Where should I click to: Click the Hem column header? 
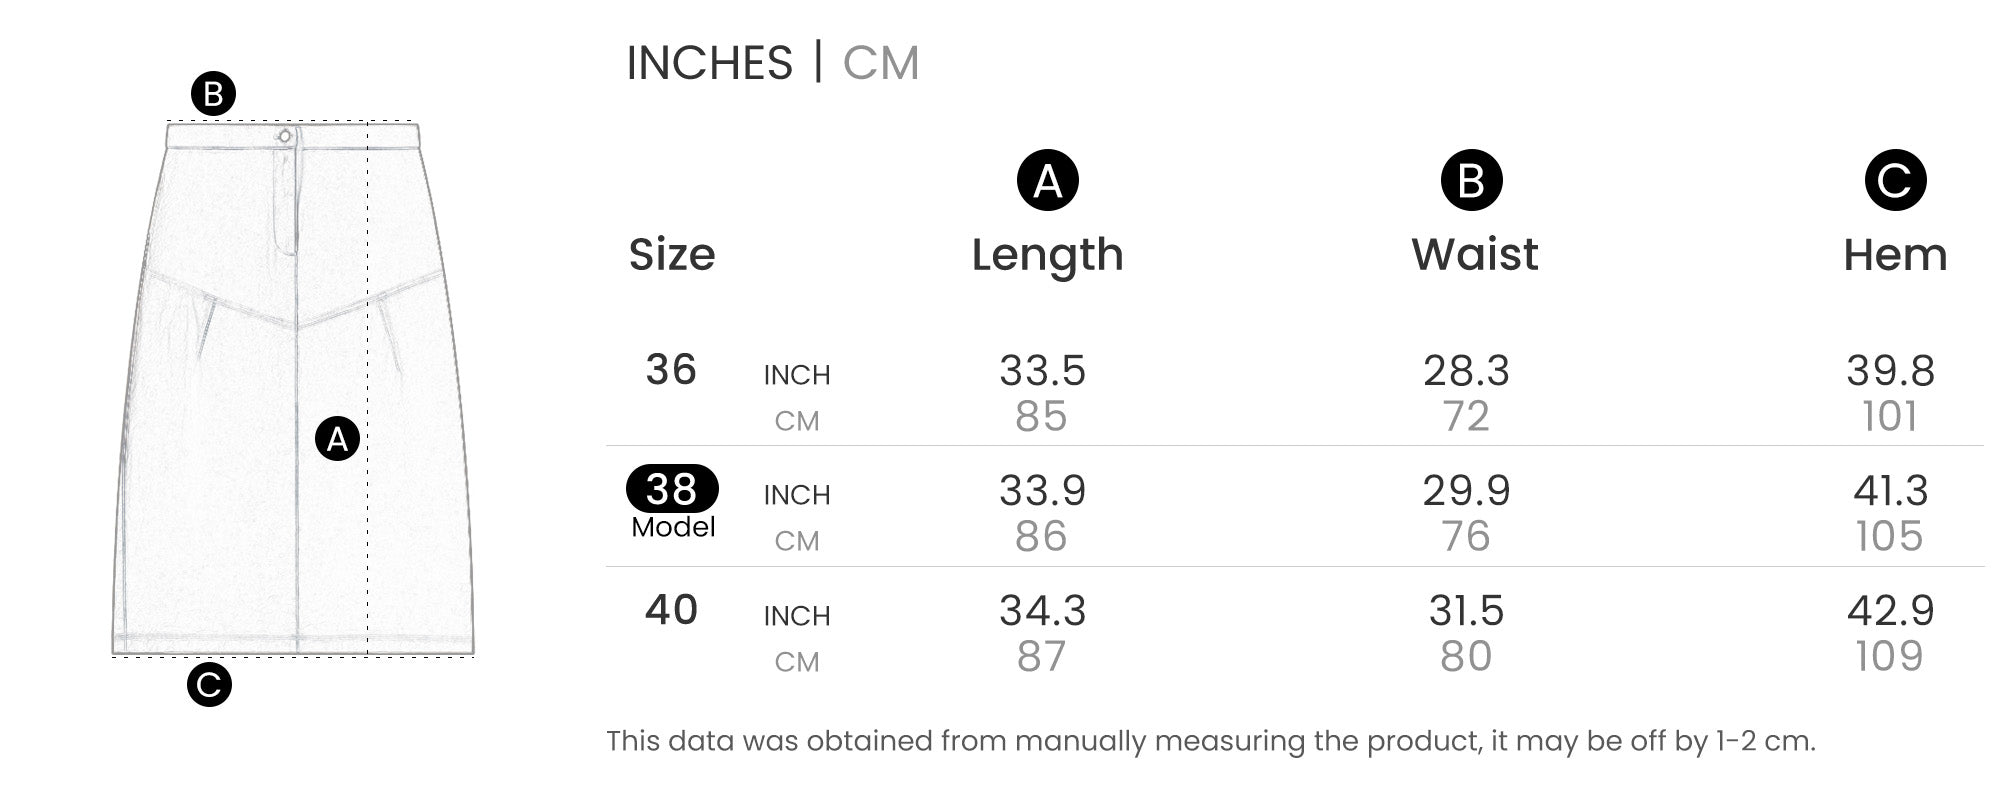(x=1895, y=255)
